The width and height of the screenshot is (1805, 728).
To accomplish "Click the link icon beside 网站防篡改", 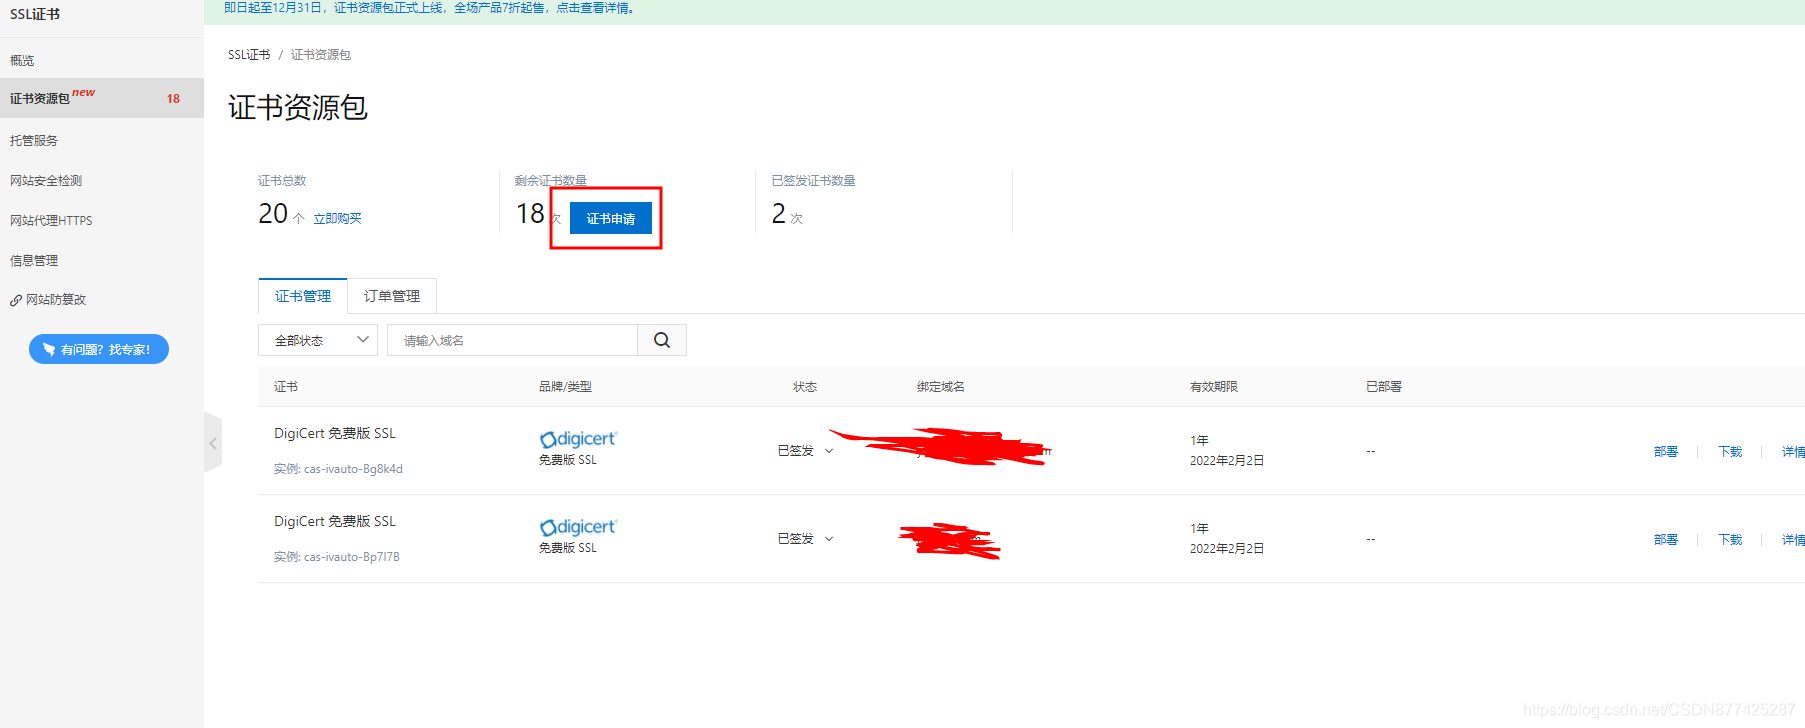I will 16,300.
